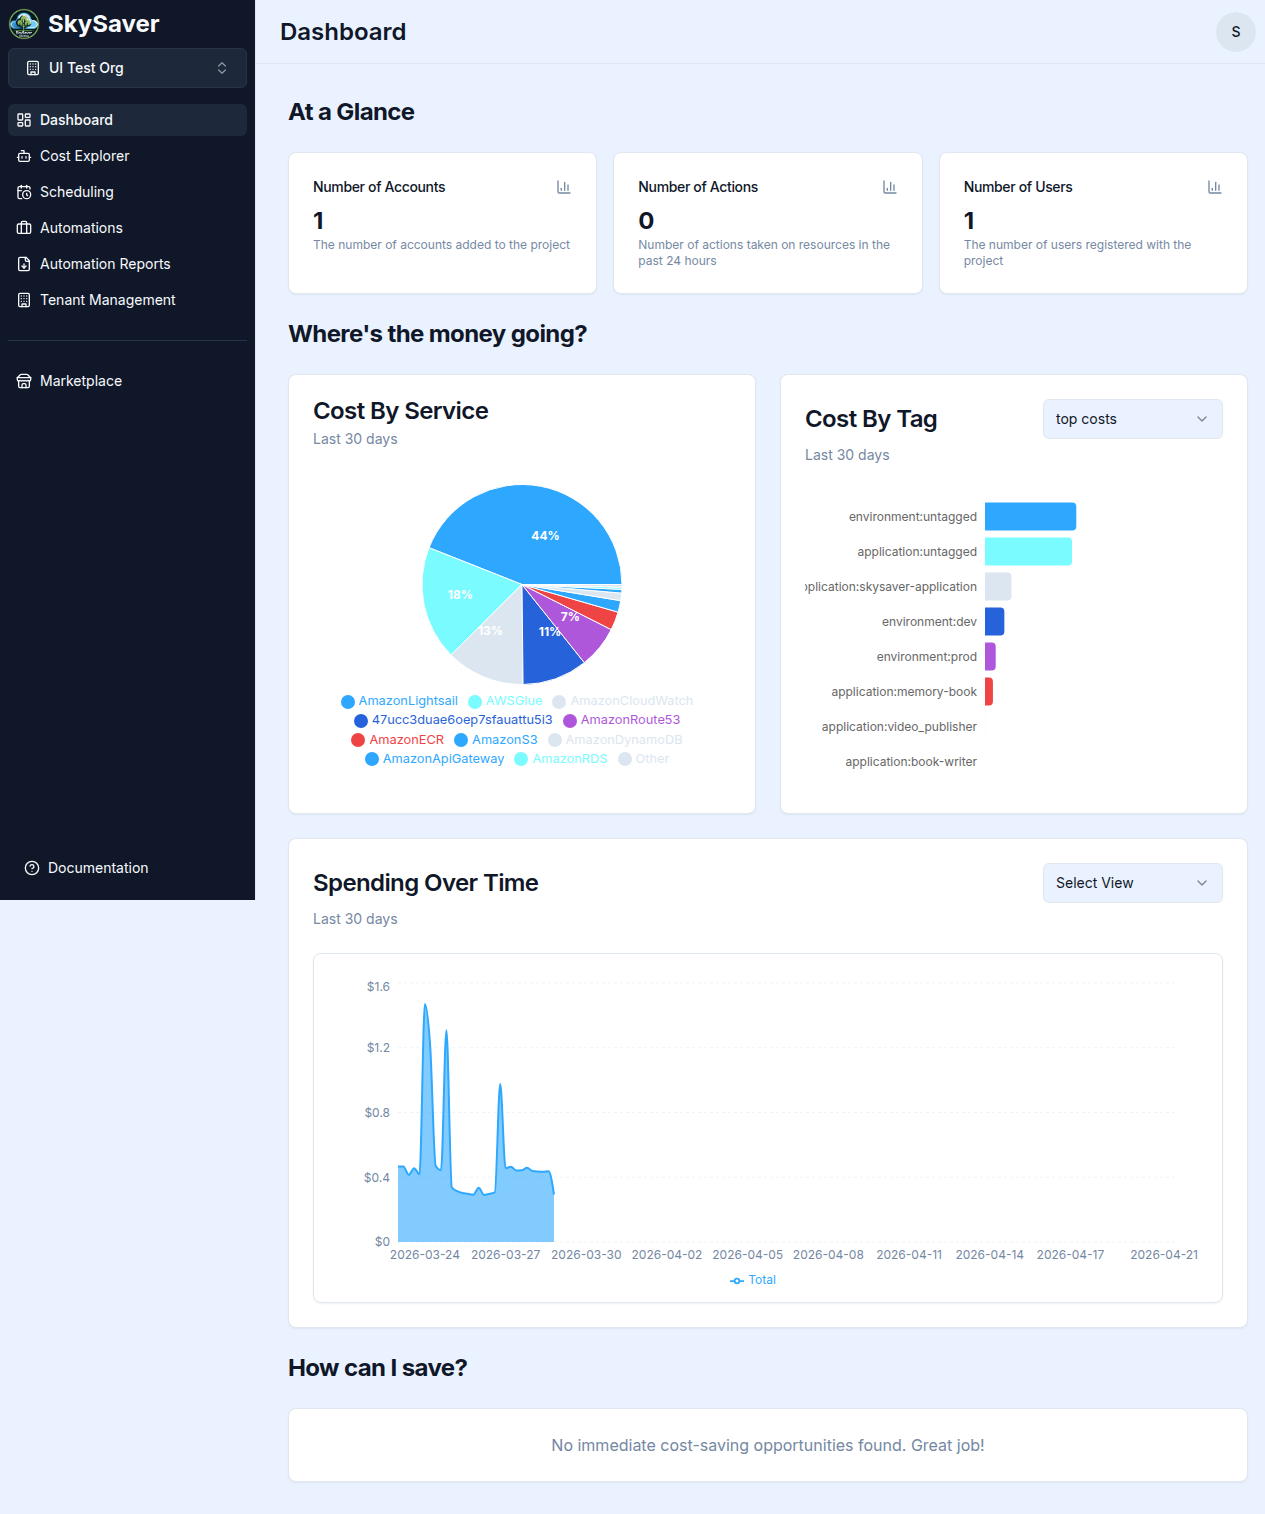This screenshot has width=1265, height=1514.
Task: Click the SkySaver logo icon
Action: click(x=24, y=24)
